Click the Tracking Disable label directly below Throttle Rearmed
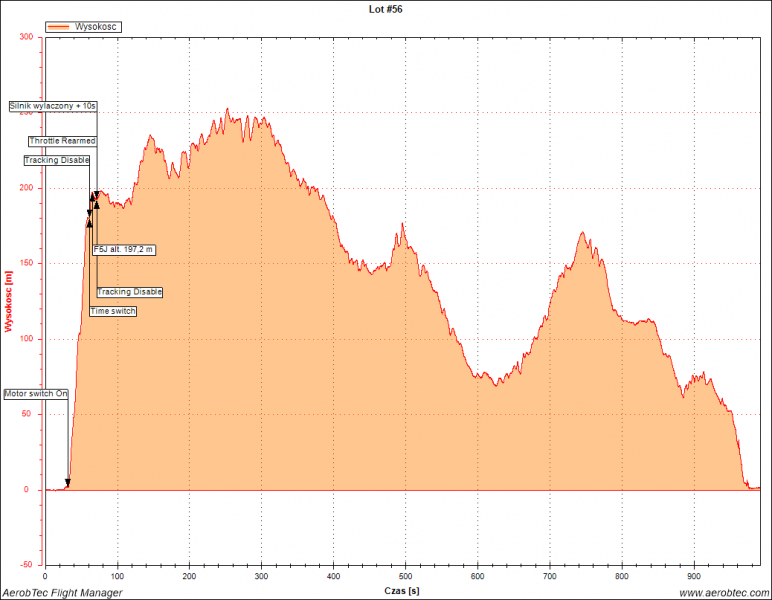Image resolution: width=772 pixels, height=600 pixels. pyautogui.click(x=57, y=160)
